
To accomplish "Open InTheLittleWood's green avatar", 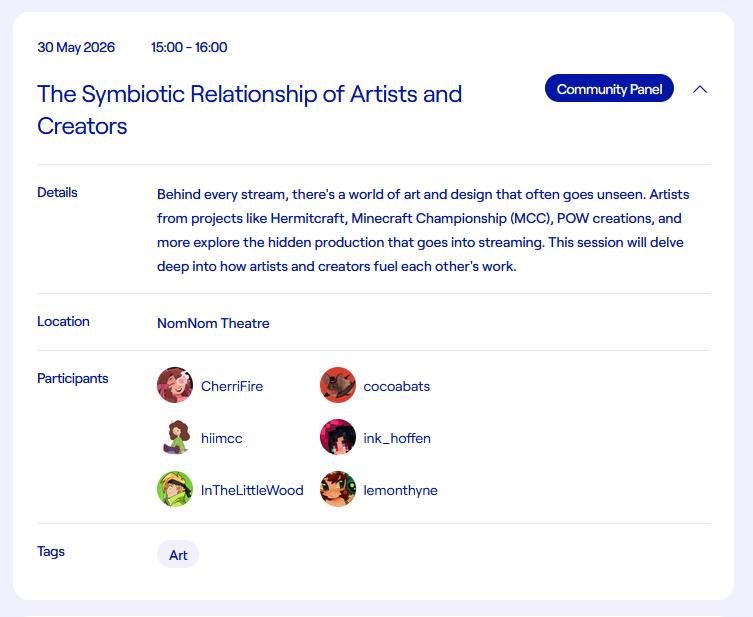I will pos(175,489).
